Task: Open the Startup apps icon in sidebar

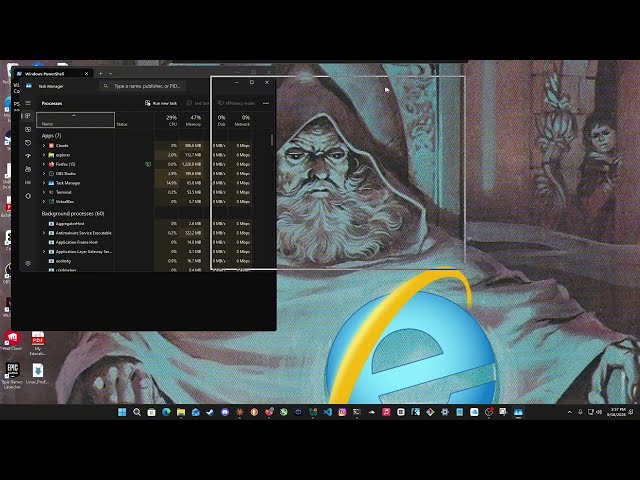Action: coord(28,156)
